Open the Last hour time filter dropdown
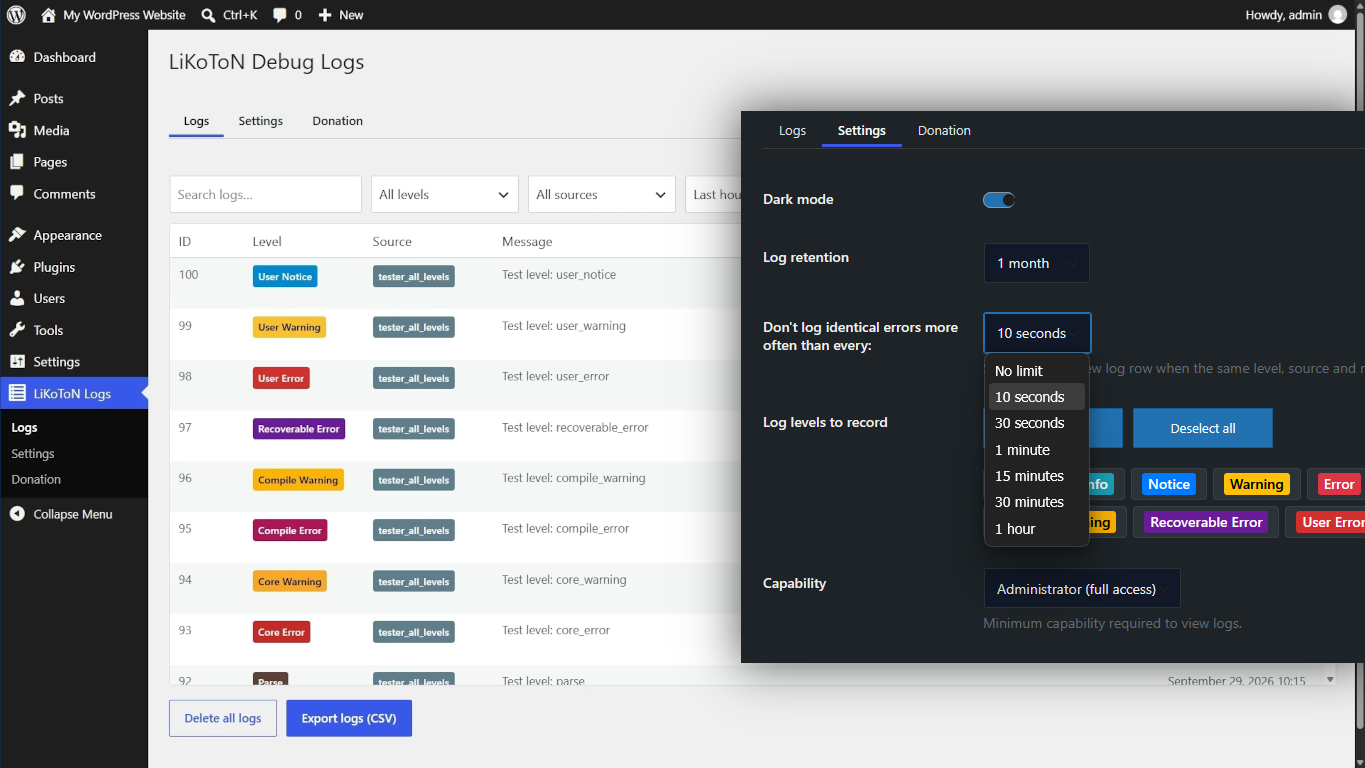This screenshot has height=768, width=1365. click(x=713, y=195)
